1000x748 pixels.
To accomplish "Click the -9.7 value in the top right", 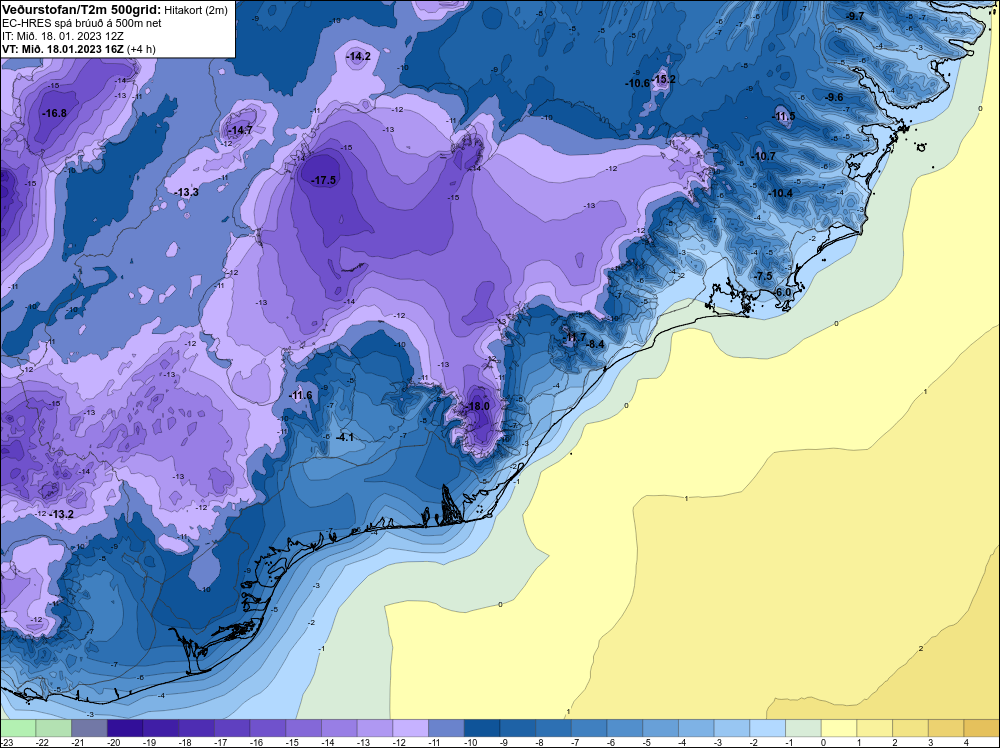I will click(x=855, y=16).
